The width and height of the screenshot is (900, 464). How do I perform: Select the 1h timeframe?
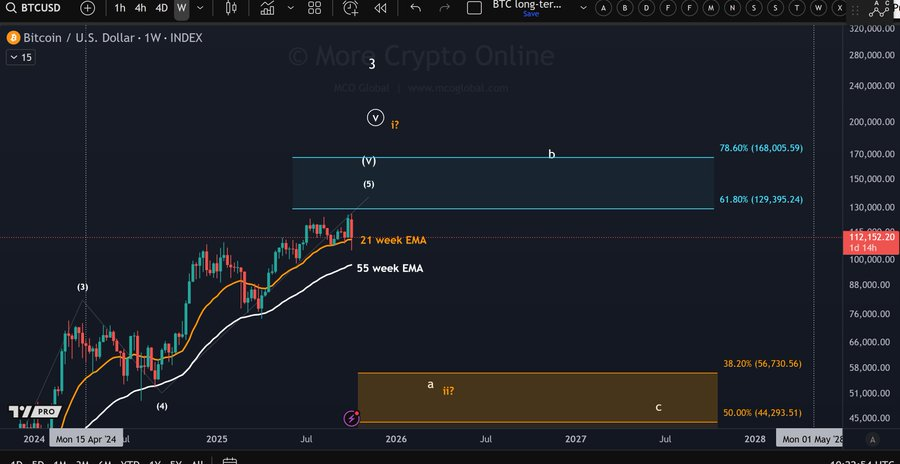click(120, 8)
